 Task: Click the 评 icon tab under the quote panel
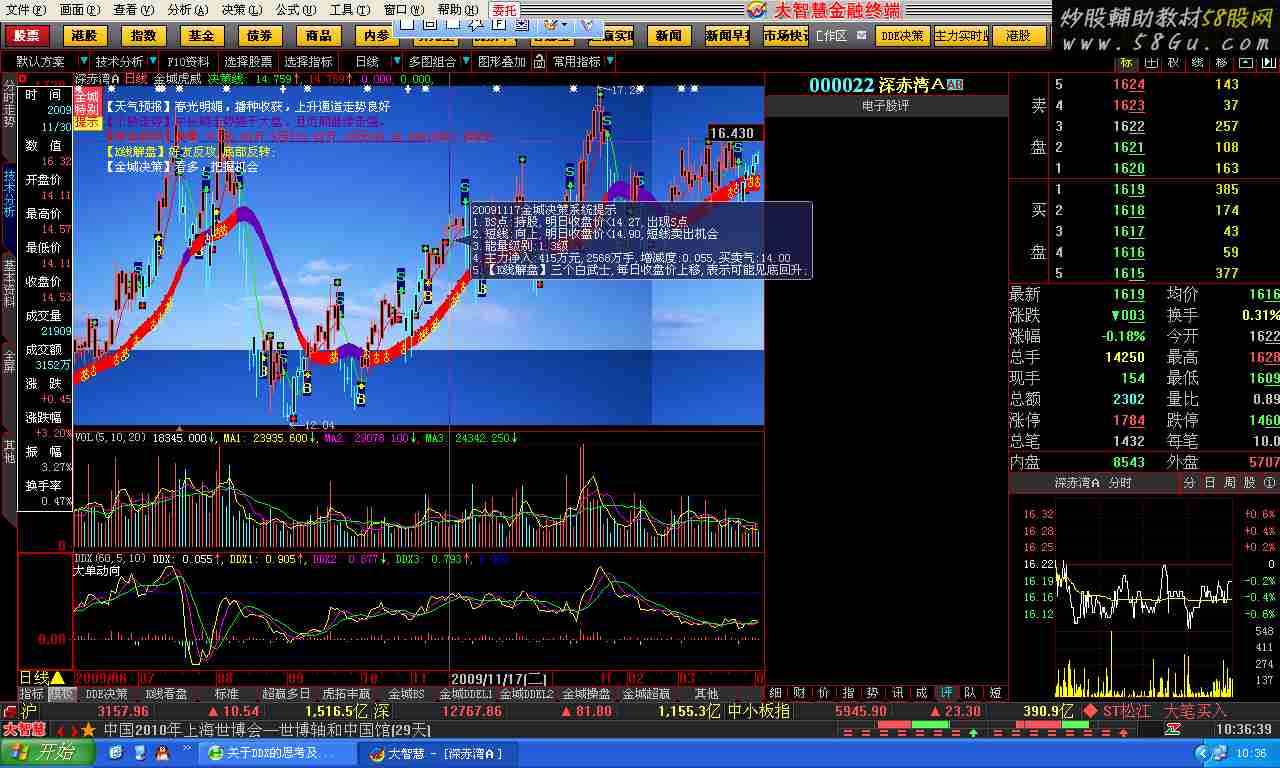[x=946, y=693]
